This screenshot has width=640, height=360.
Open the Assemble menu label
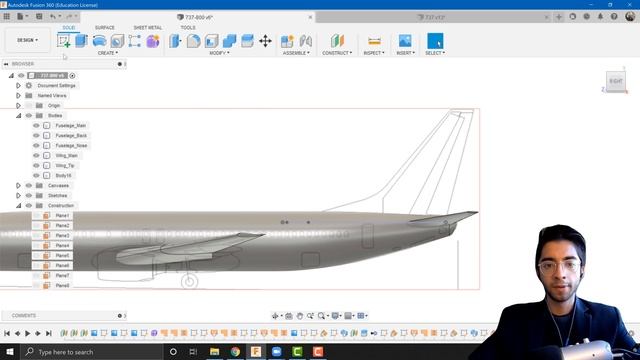[x=296, y=53]
